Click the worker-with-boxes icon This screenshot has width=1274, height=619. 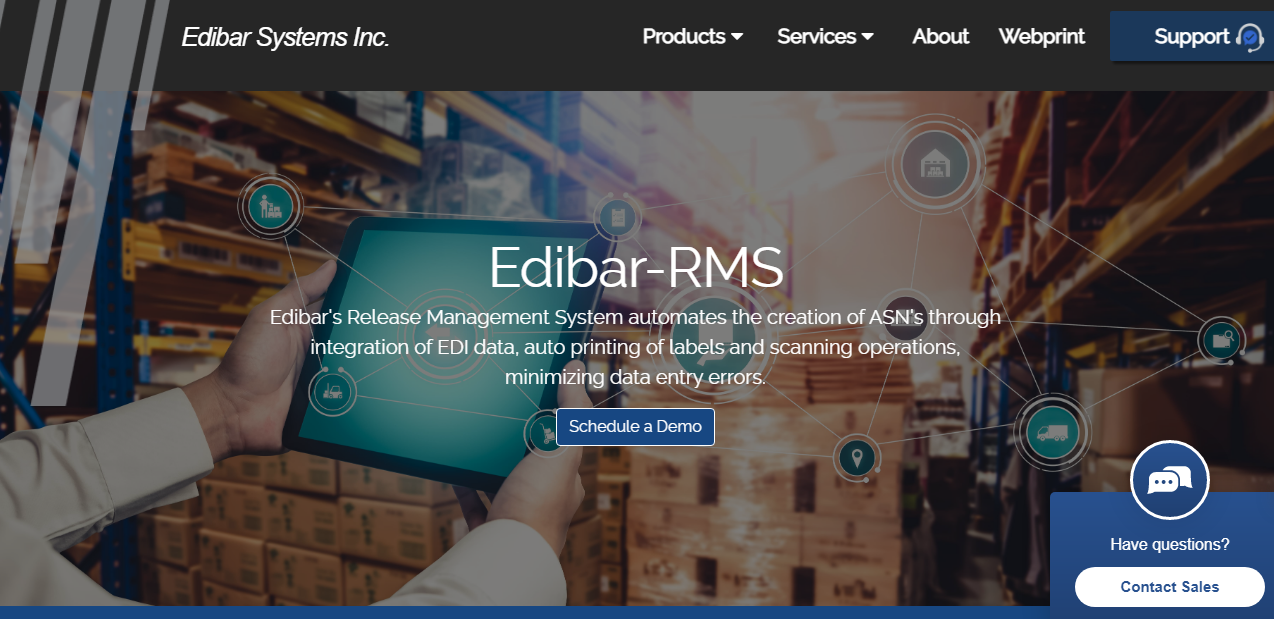(270, 206)
